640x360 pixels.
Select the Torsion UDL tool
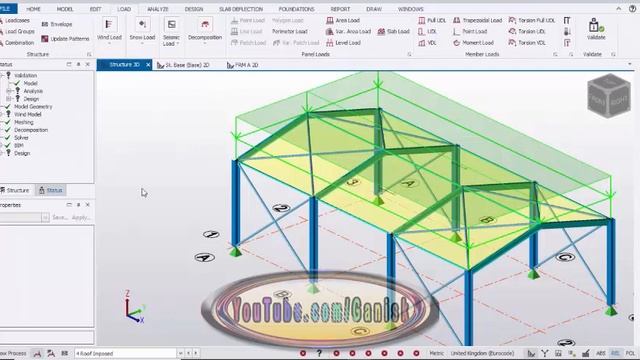pyautogui.click(x=527, y=31)
